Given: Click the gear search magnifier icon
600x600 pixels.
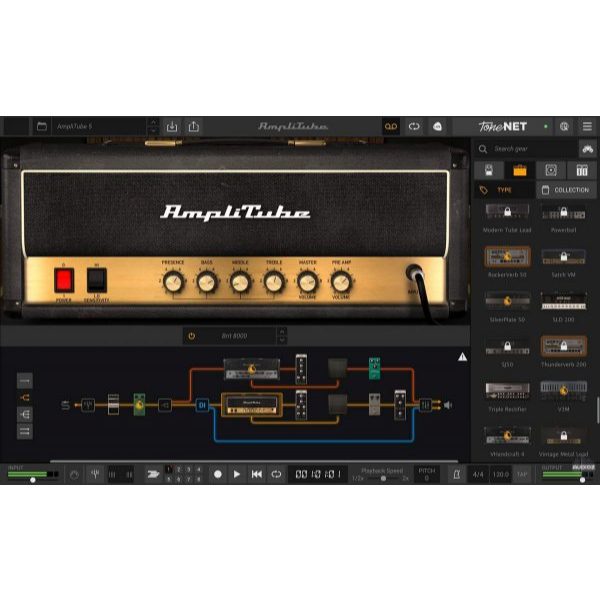Looking at the screenshot, I should click(x=483, y=149).
